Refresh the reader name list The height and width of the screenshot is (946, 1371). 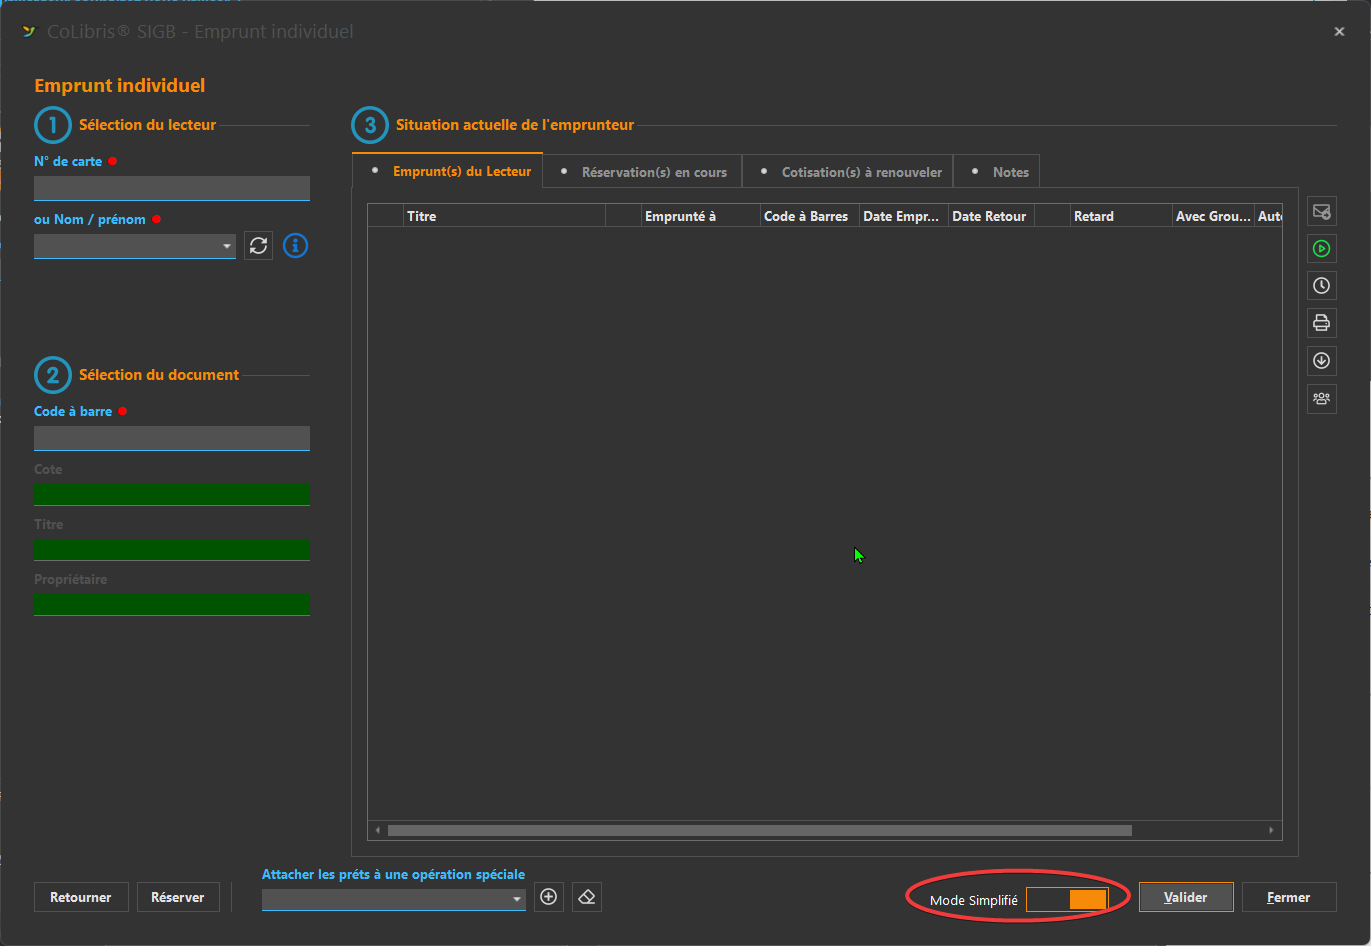coord(259,246)
